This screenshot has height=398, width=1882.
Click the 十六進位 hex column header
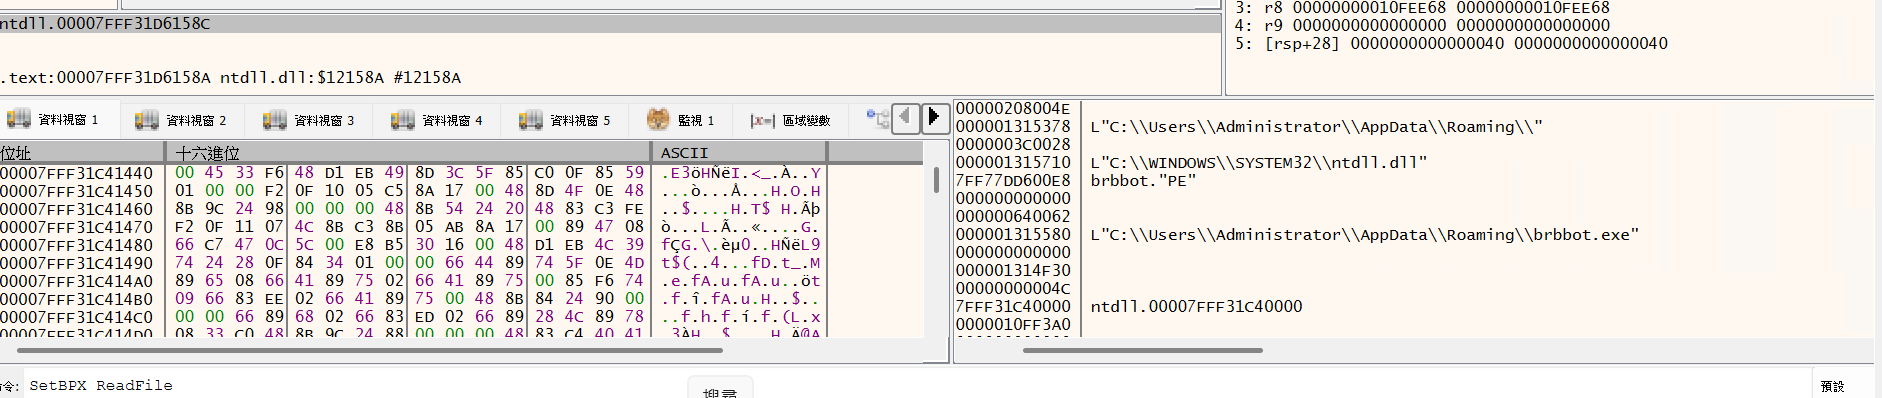point(408,152)
